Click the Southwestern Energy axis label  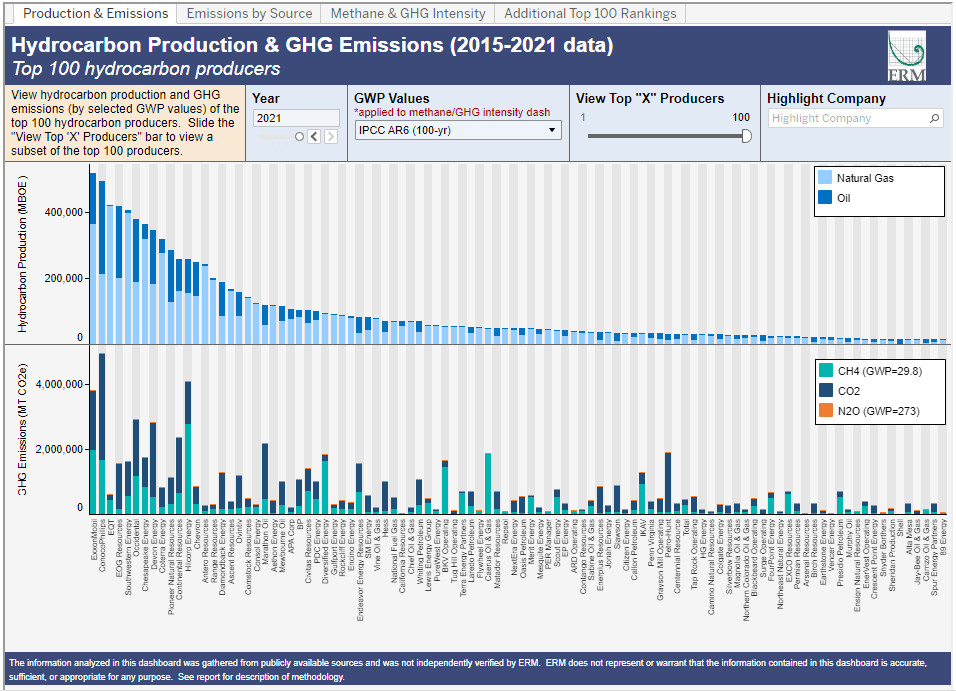pos(128,557)
